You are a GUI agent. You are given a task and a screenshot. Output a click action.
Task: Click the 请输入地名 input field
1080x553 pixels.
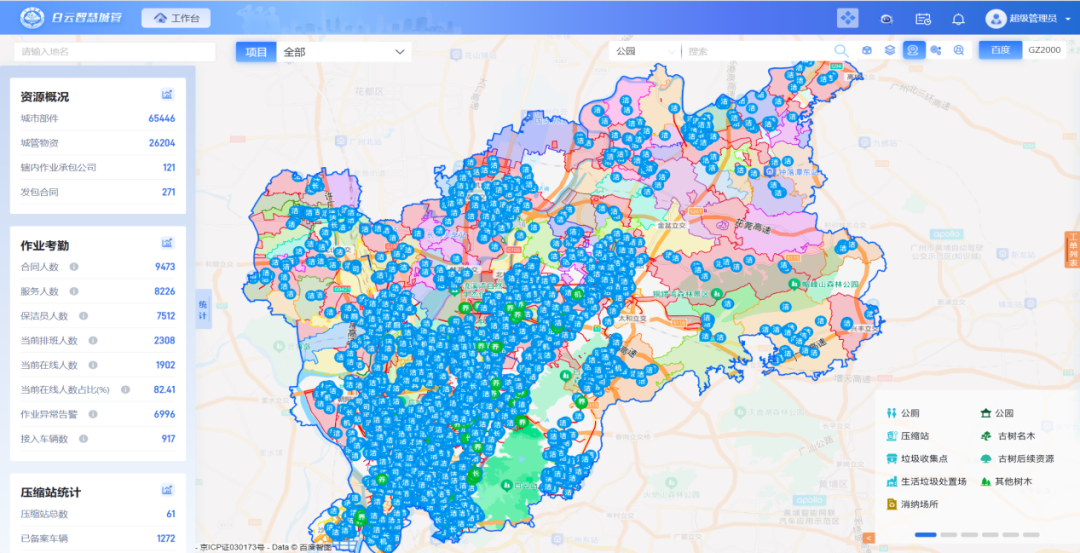tap(115, 52)
